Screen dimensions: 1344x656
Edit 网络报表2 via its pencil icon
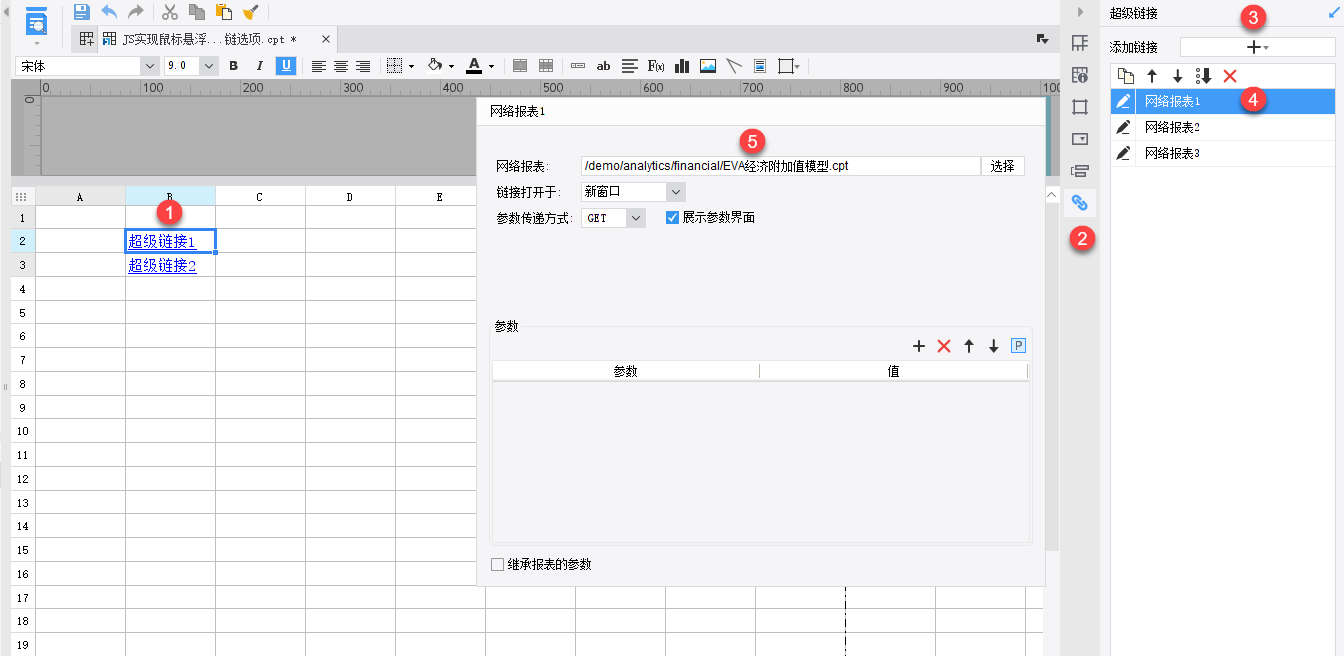1124,127
